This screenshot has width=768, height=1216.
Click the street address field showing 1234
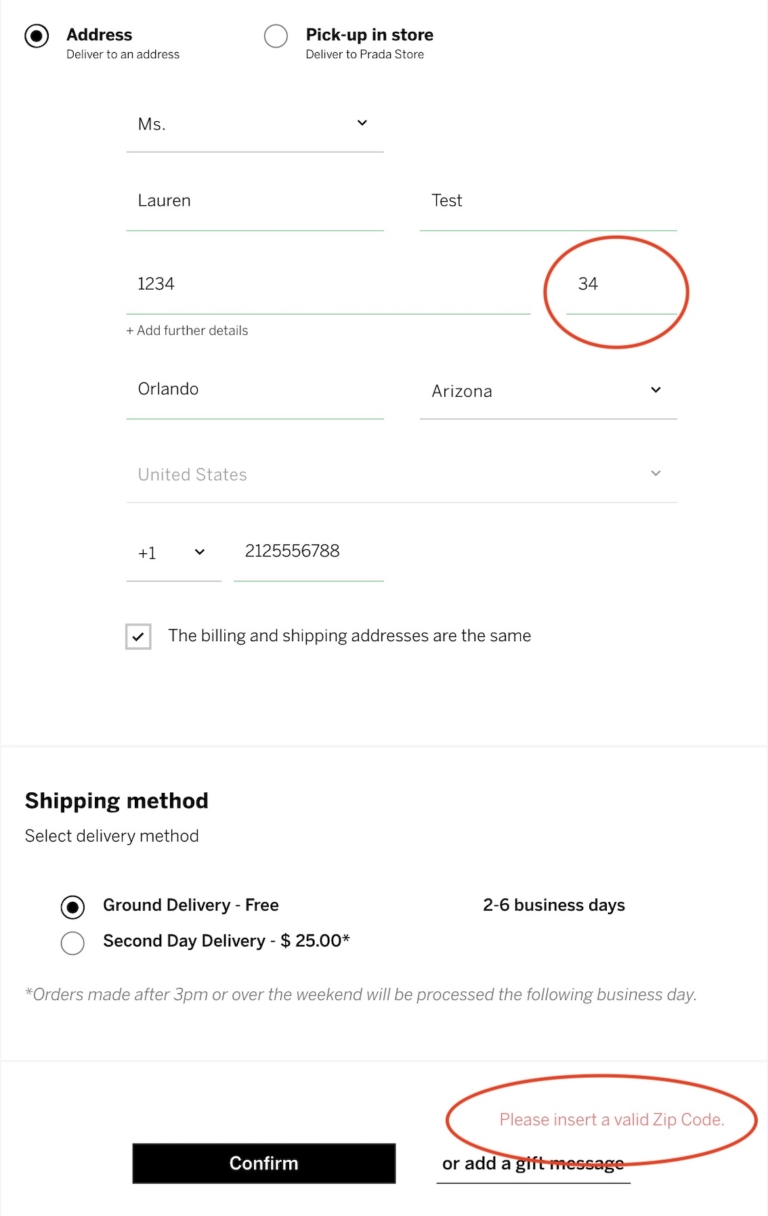click(328, 284)
